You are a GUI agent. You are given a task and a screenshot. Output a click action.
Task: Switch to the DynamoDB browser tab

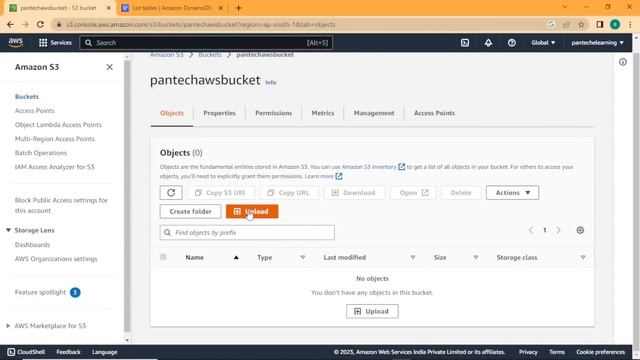(x=171, y=8)
